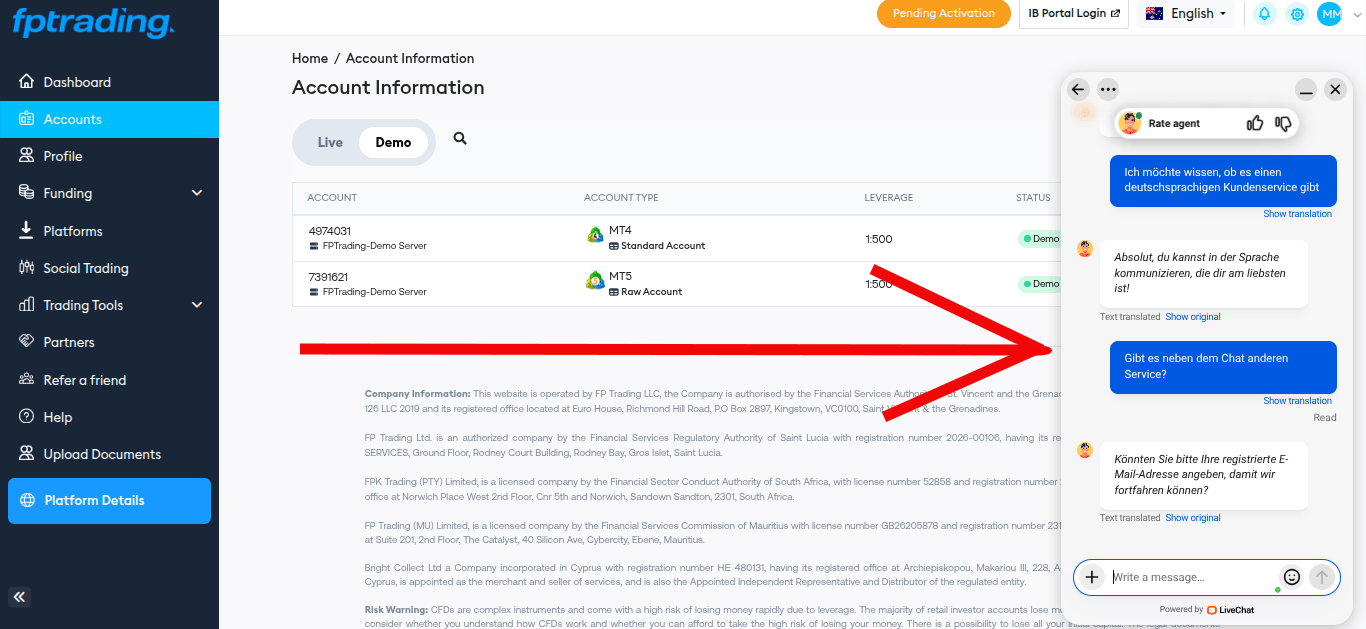Click the notification bell icon
Screen dimensions: 1366x629
pos(1265,14)
